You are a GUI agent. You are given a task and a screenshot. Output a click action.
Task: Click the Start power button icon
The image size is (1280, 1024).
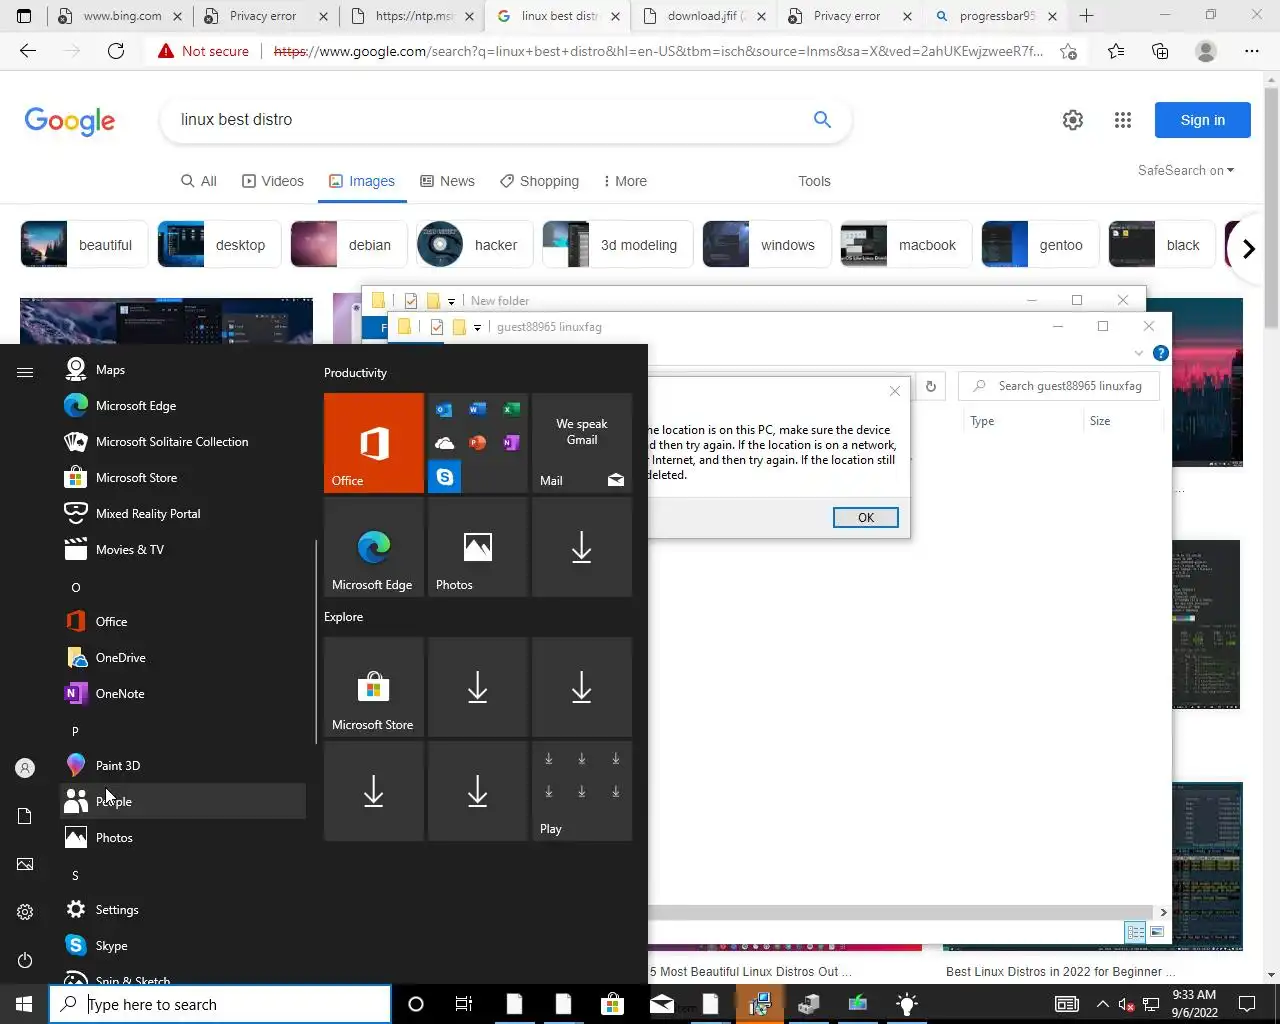tap(25, 960)
